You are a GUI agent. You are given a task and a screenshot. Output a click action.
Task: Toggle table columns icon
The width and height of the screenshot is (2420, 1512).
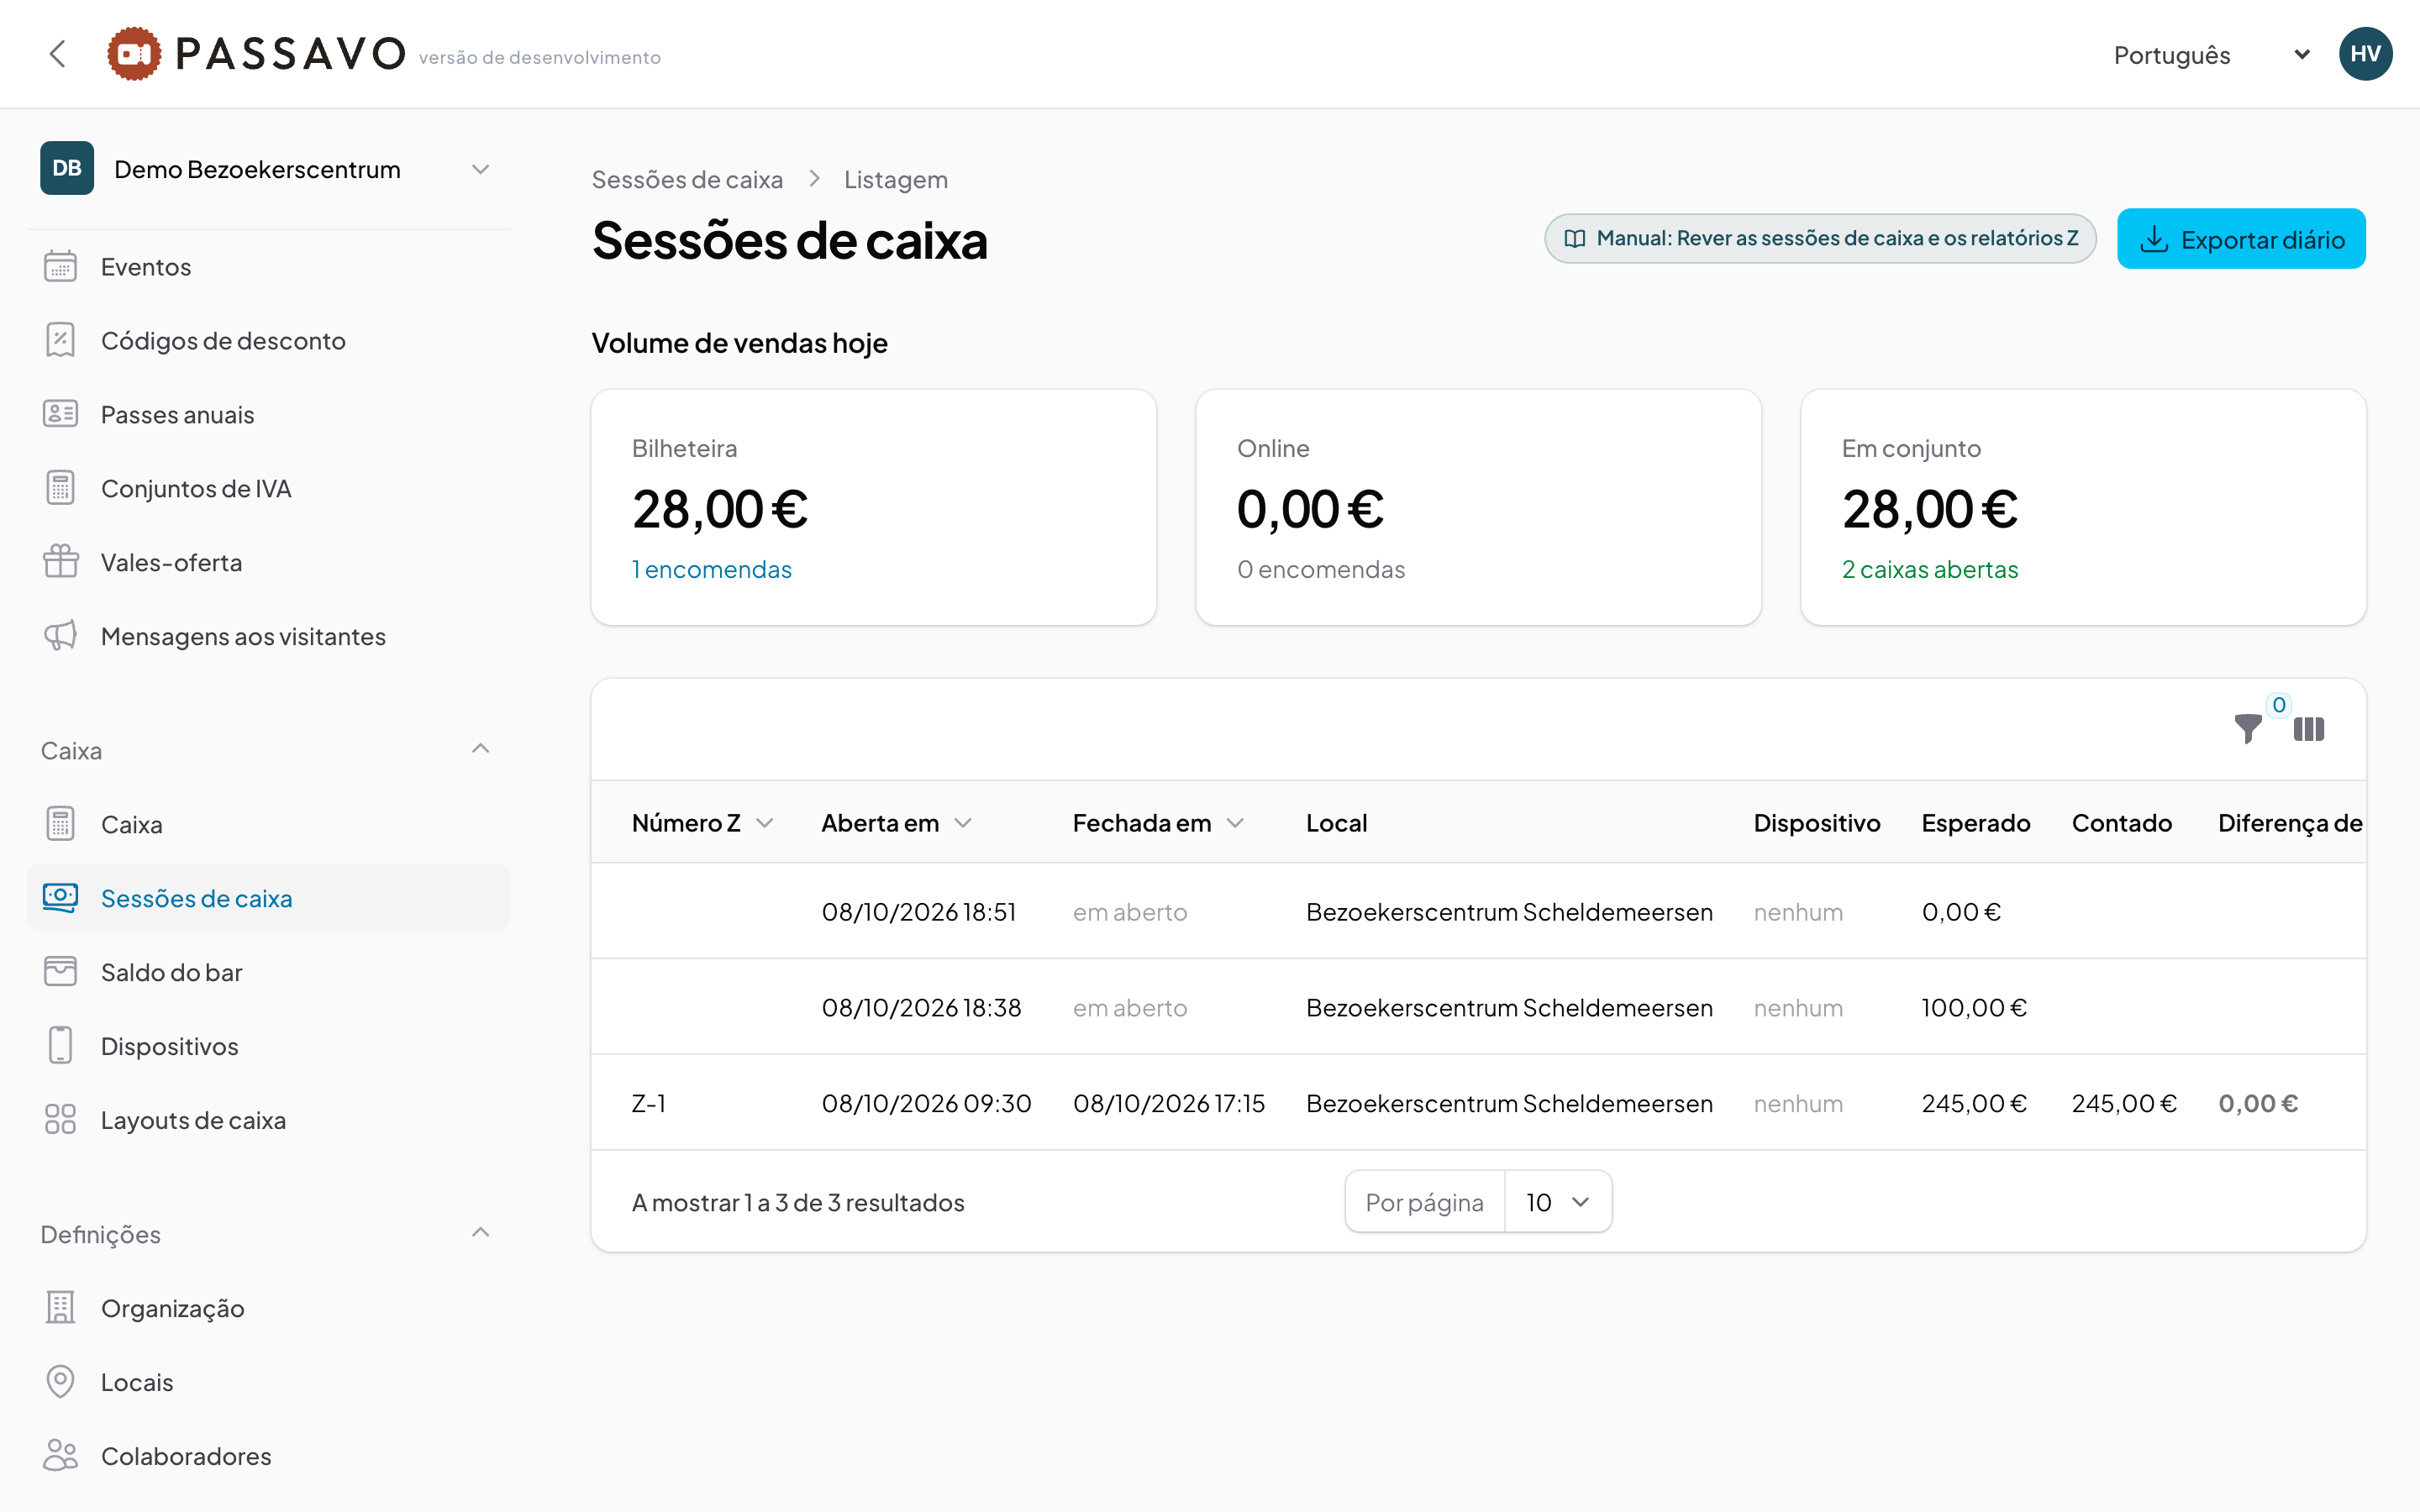click(x=2309, y=729)
